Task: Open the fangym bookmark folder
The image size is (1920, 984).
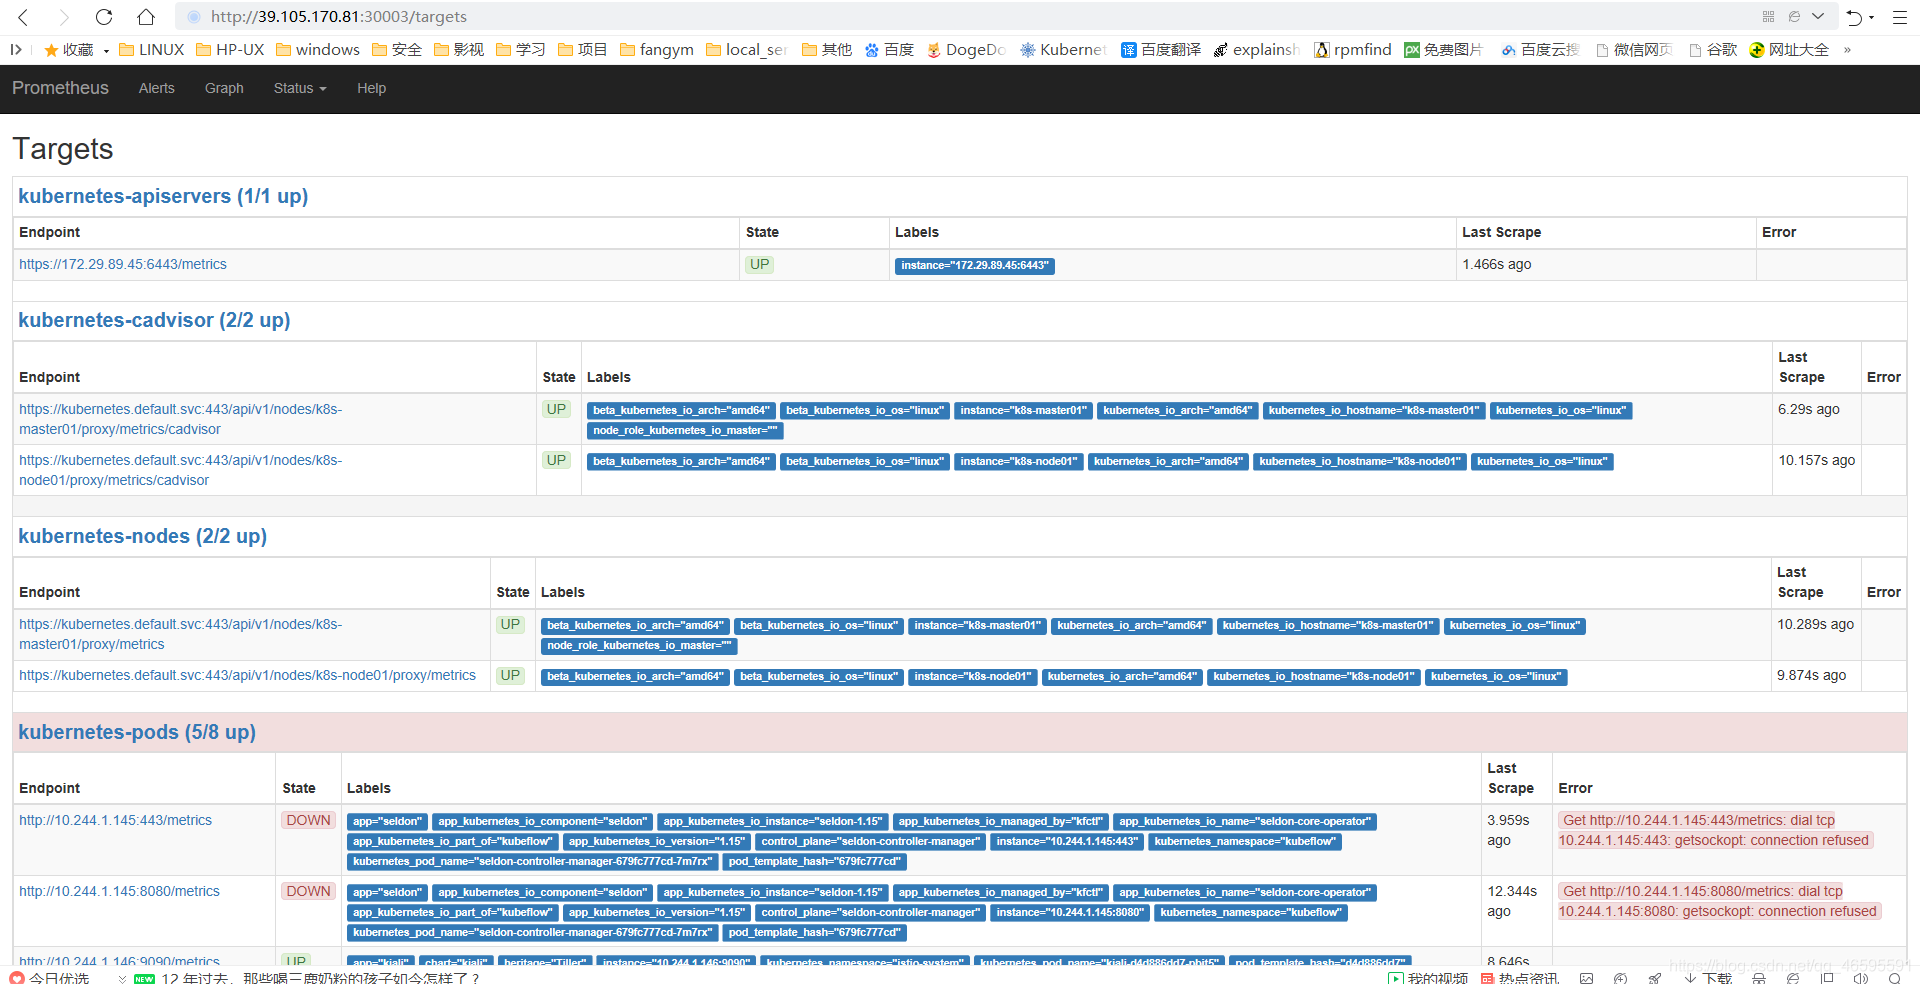Action: 657,49
